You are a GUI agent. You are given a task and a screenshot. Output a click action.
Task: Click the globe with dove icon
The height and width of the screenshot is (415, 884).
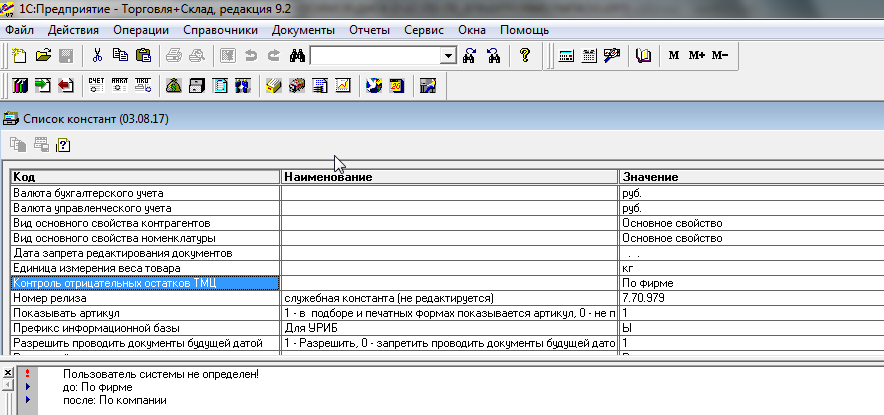(374, 86)
